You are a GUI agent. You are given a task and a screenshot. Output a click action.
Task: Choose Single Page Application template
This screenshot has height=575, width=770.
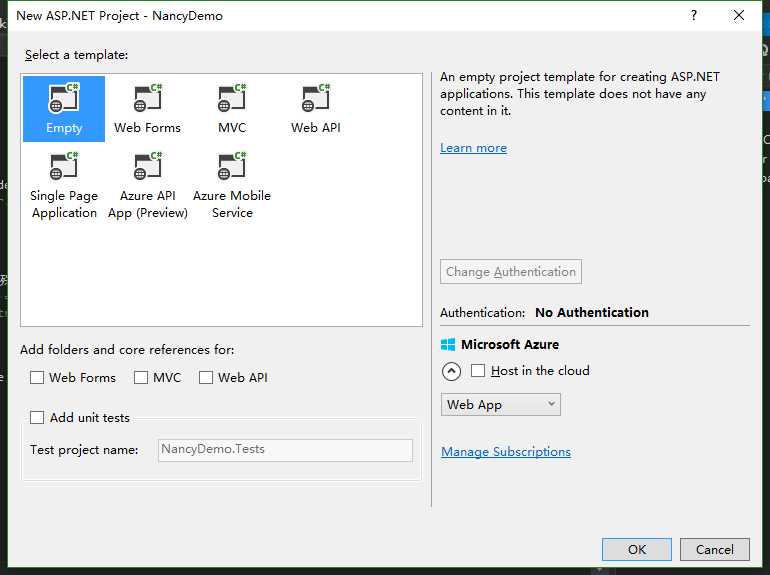click(x=64, y=186)
